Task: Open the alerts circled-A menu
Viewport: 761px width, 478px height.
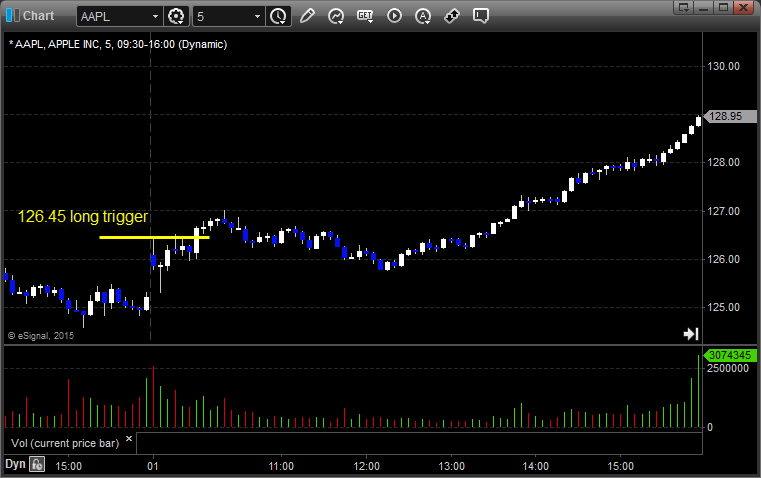Action: (423, 16)
